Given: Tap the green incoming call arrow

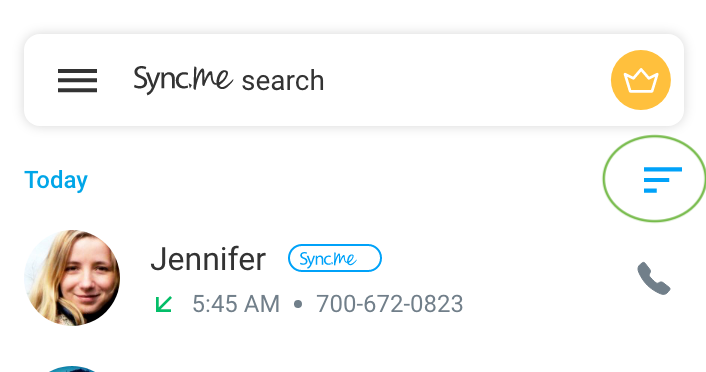Looking at the screenshot, I should tap(163, 304).
